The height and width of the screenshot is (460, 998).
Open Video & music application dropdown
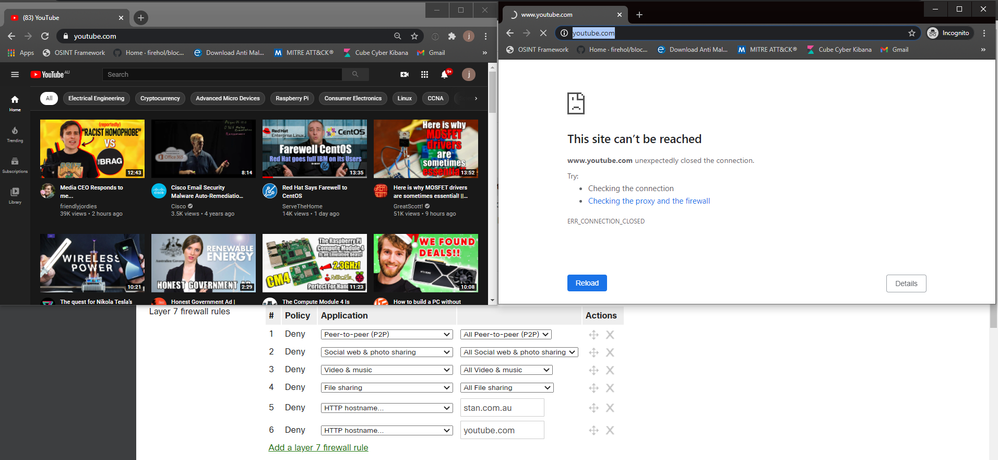click(386, 370)
